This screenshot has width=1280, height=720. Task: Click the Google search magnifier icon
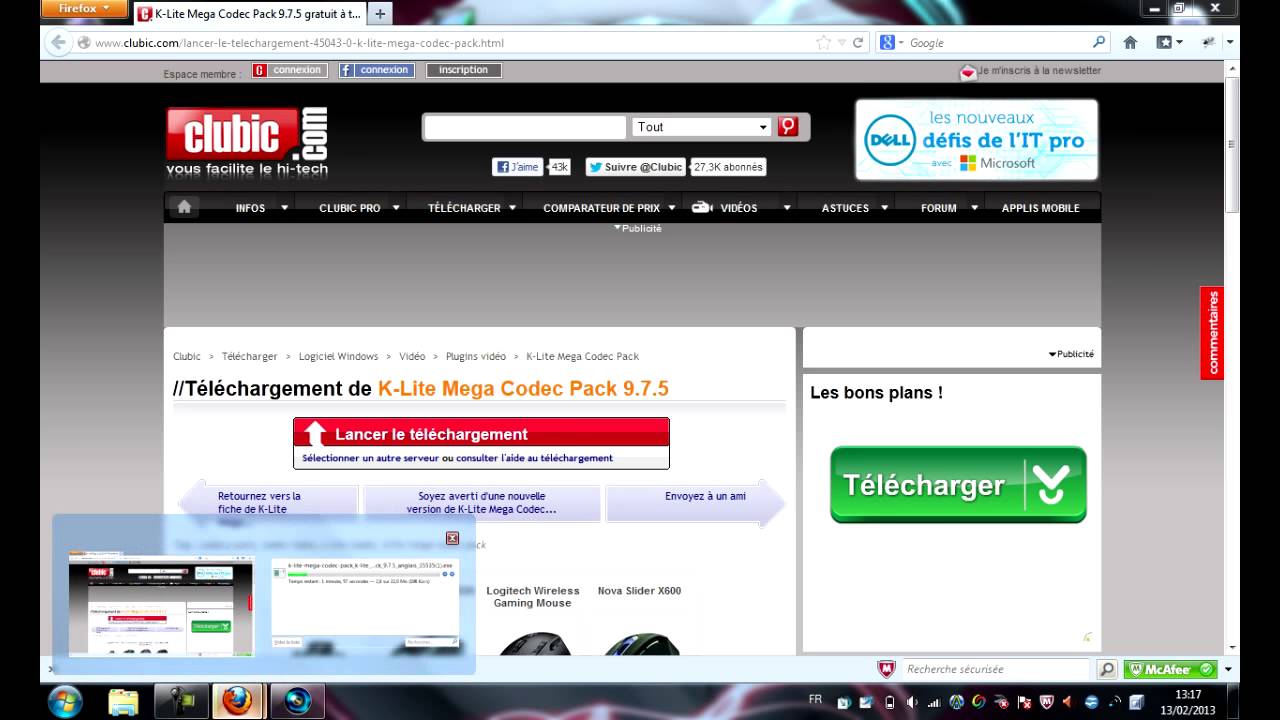(1099, 43)
